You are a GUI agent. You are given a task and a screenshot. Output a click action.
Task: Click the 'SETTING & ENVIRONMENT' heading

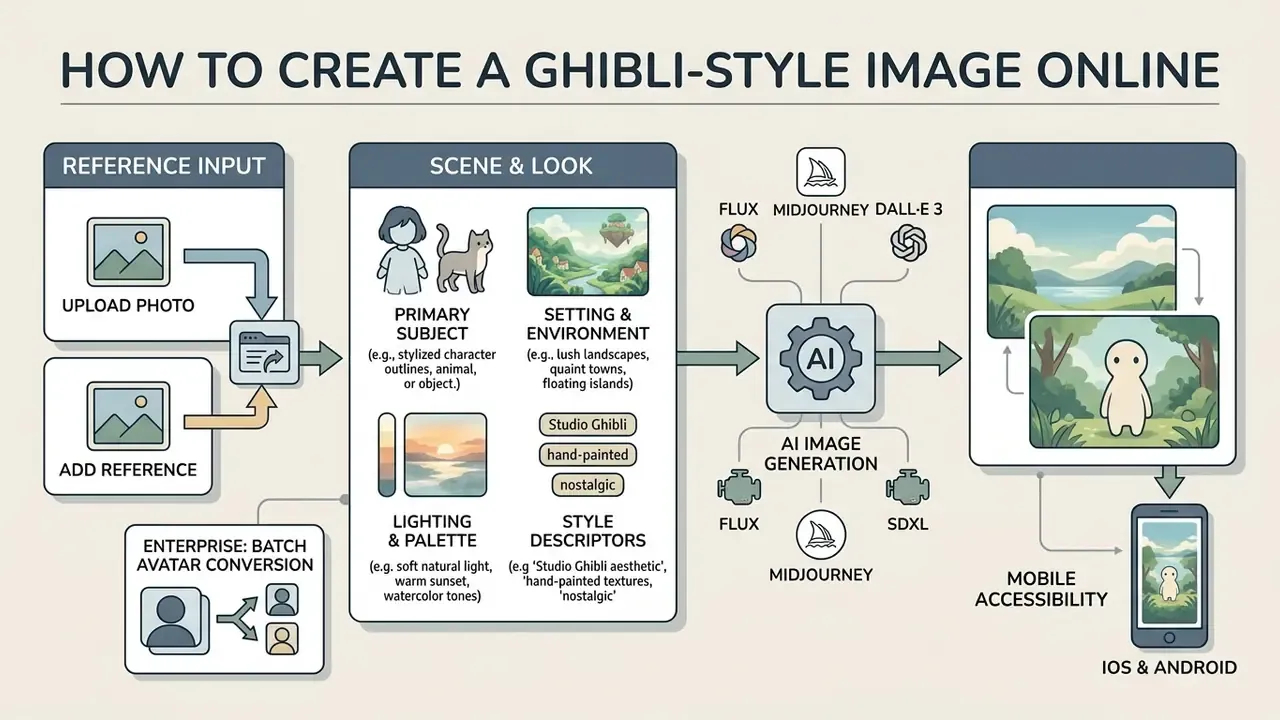click(x=587, y=322)
